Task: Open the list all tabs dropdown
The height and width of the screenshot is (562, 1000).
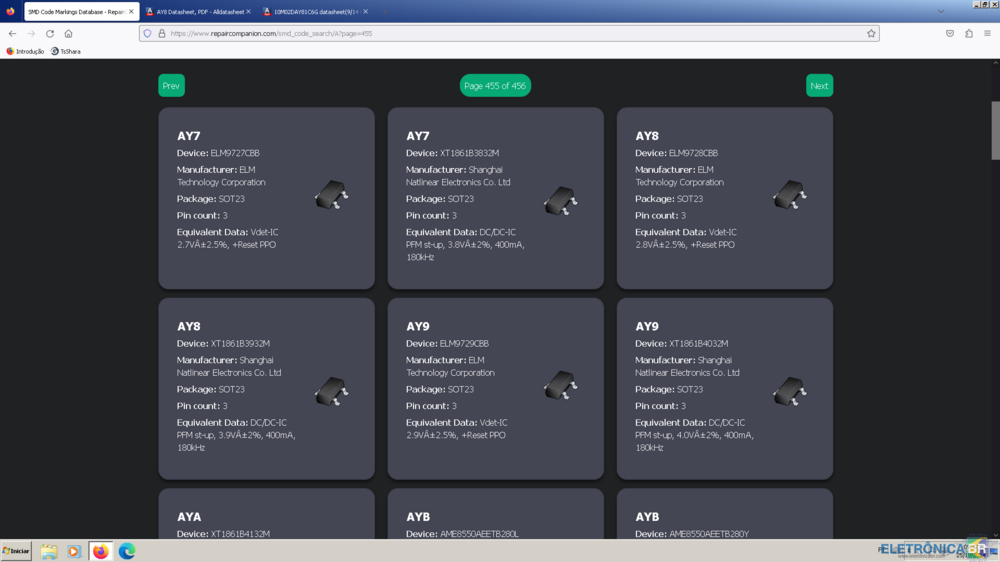Action: [941, 11]
